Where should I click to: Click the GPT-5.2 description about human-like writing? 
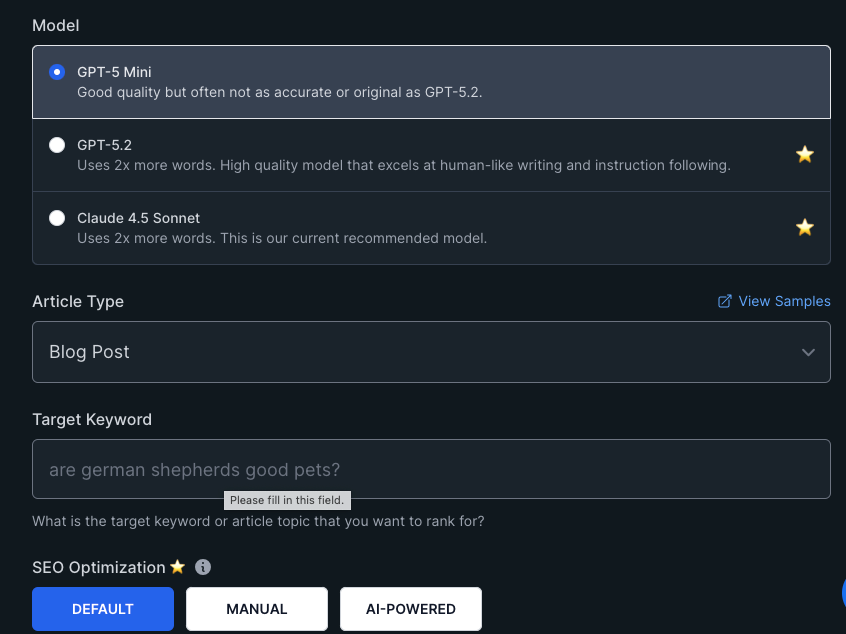(404, 165)
